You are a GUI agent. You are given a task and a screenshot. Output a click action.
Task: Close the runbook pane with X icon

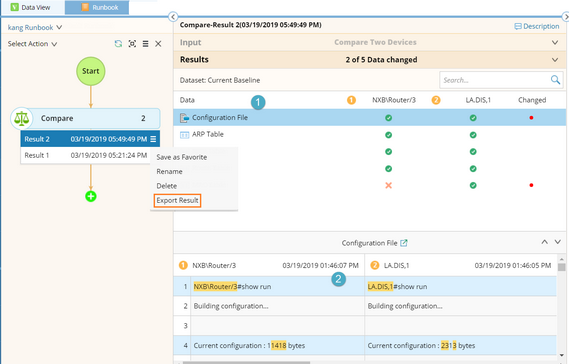(x=158, y=44)
